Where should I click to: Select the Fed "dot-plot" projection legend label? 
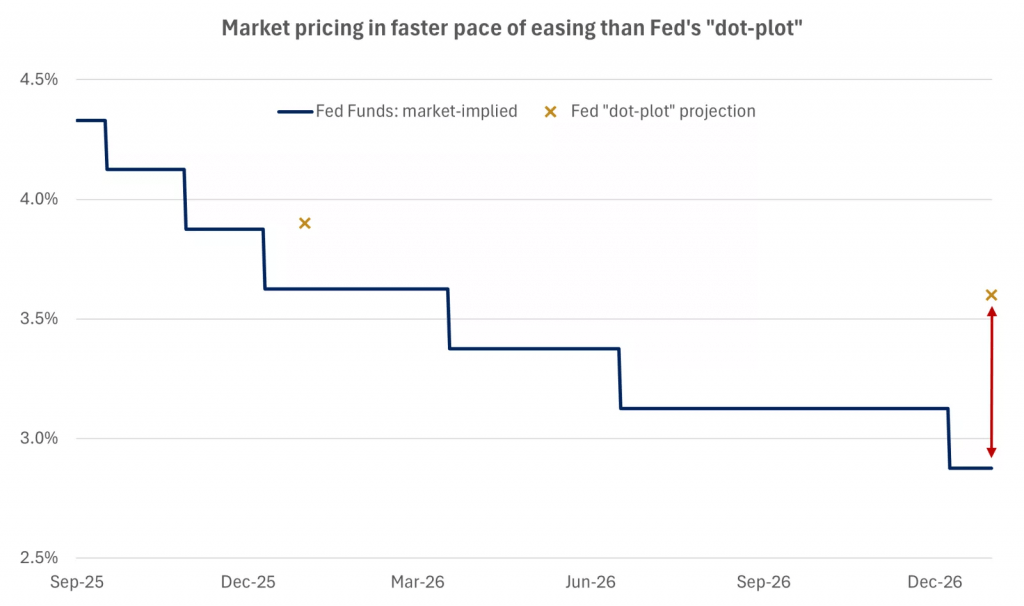(x=662, y=112)
